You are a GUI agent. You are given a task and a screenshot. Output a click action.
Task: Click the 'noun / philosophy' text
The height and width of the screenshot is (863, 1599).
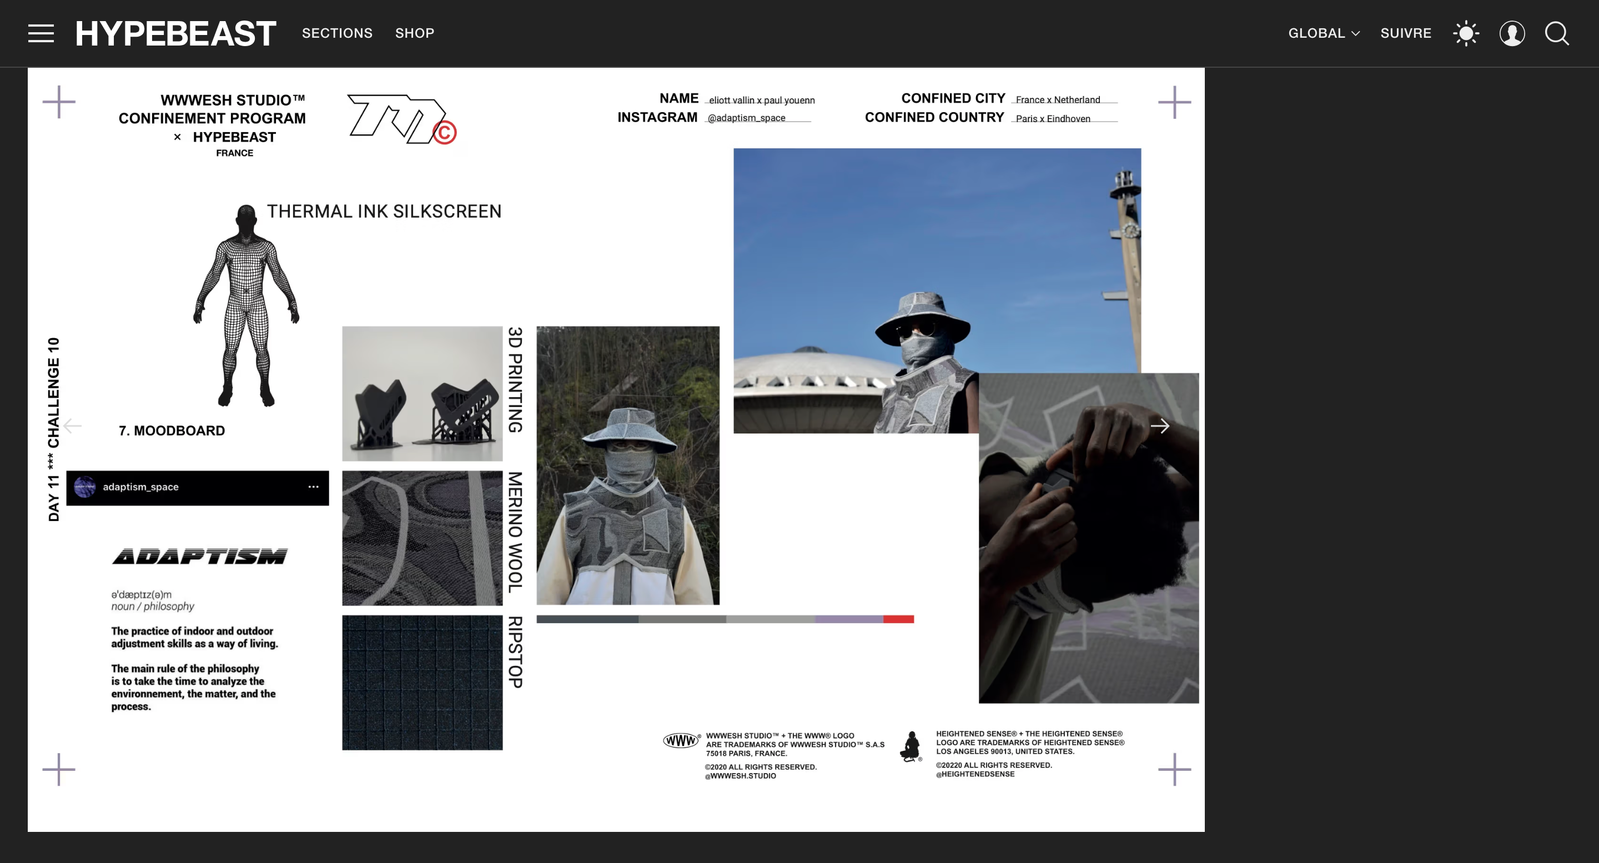pyautogui.click(x=153, y=607)
